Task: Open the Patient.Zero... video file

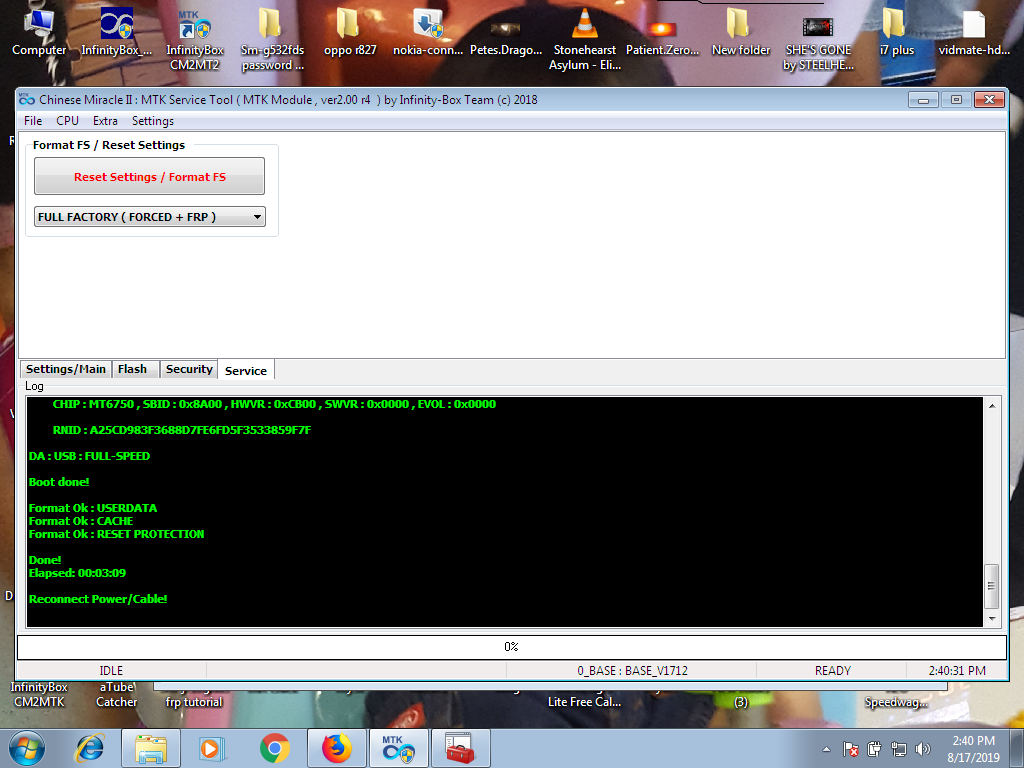Action: click(x=662, y=36)
